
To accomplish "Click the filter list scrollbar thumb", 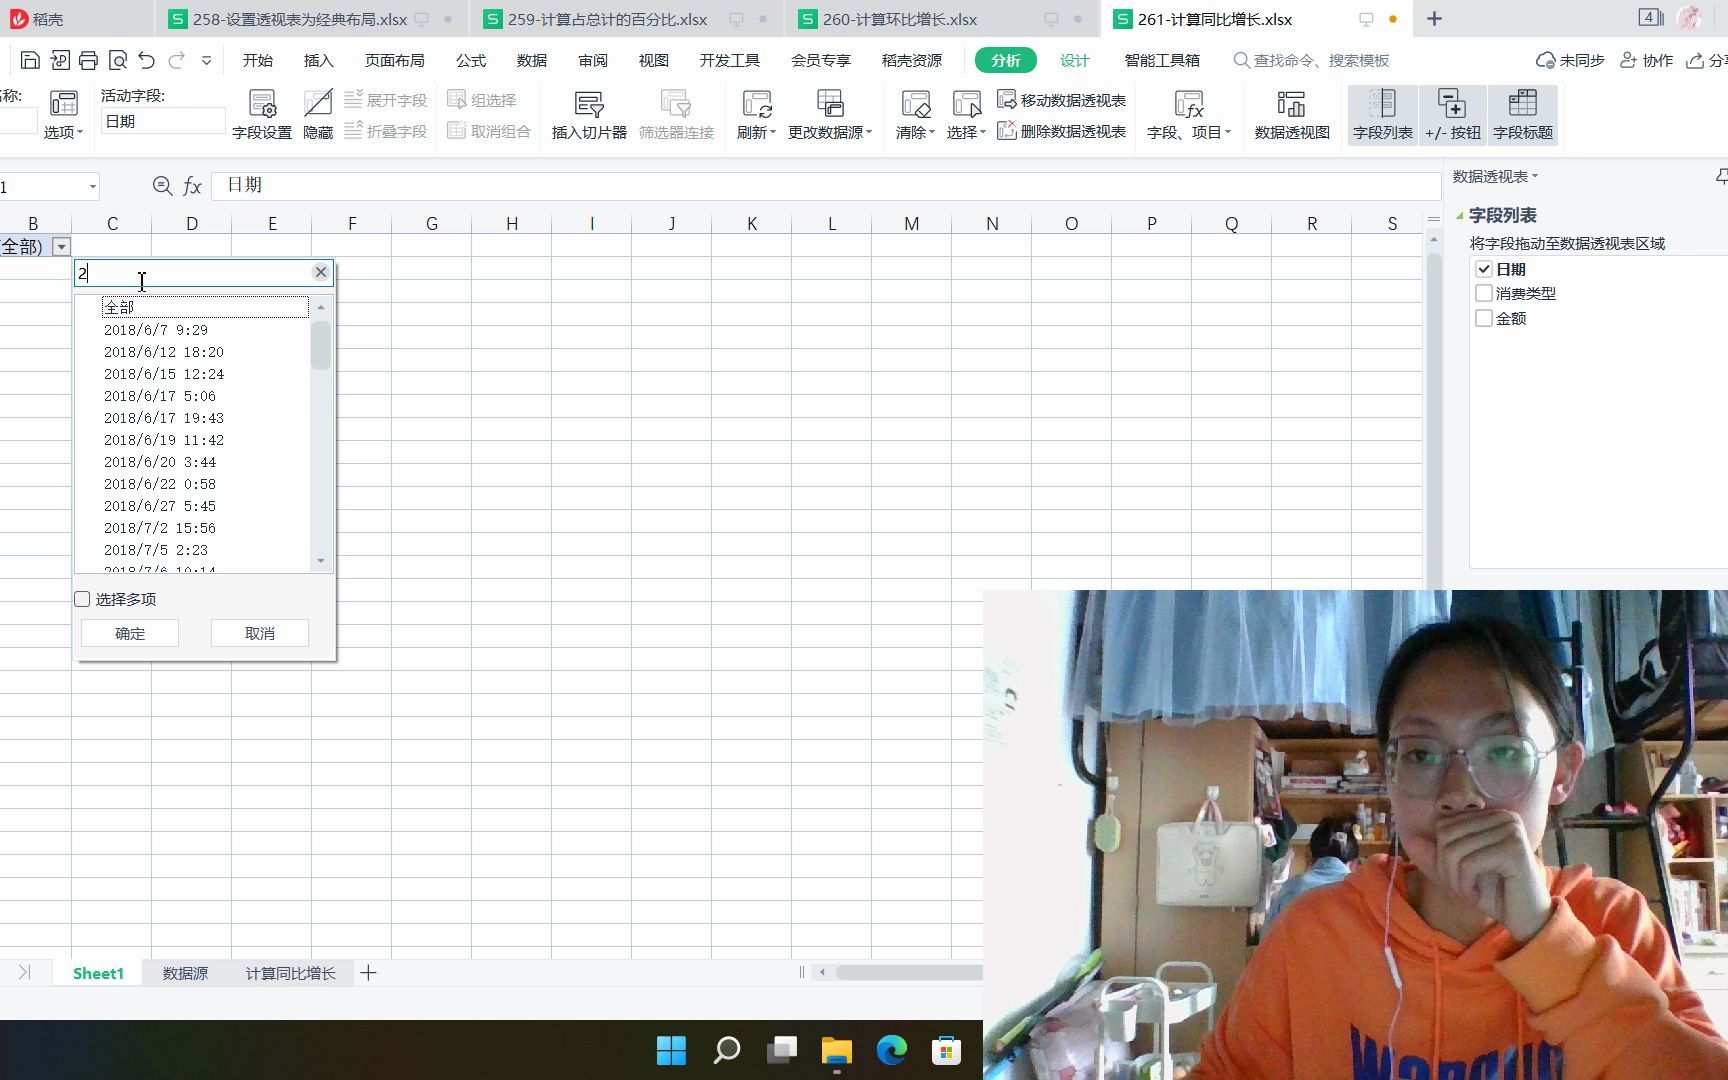I will click(321, 345).
